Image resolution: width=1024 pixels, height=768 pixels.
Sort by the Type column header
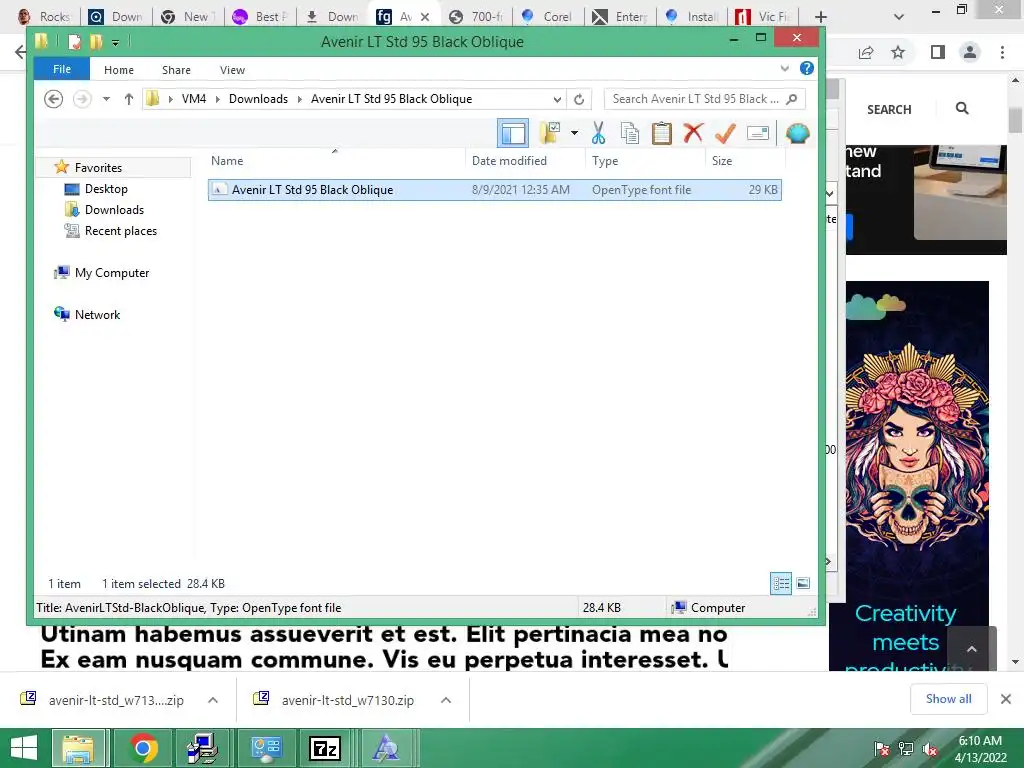pyautogui.click(x=605, y=161)
